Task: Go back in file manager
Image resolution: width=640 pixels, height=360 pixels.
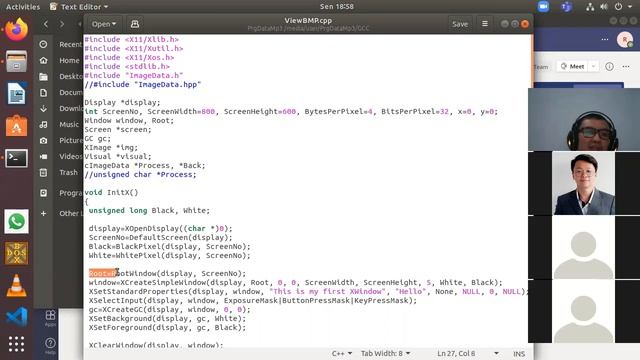Action: coord(46,24)
